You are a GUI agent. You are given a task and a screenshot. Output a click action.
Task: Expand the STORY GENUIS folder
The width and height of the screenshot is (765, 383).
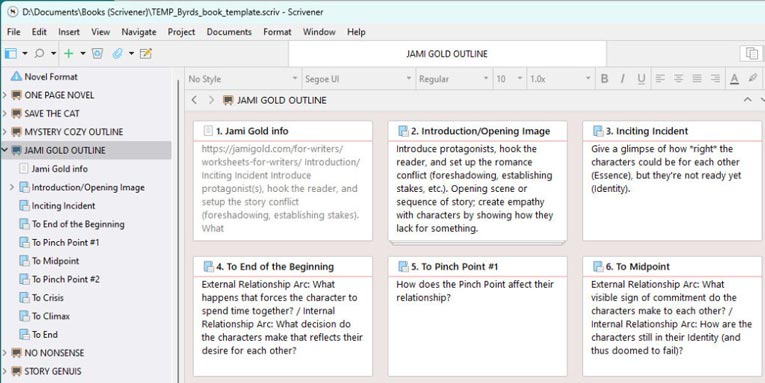click(4, 371)
